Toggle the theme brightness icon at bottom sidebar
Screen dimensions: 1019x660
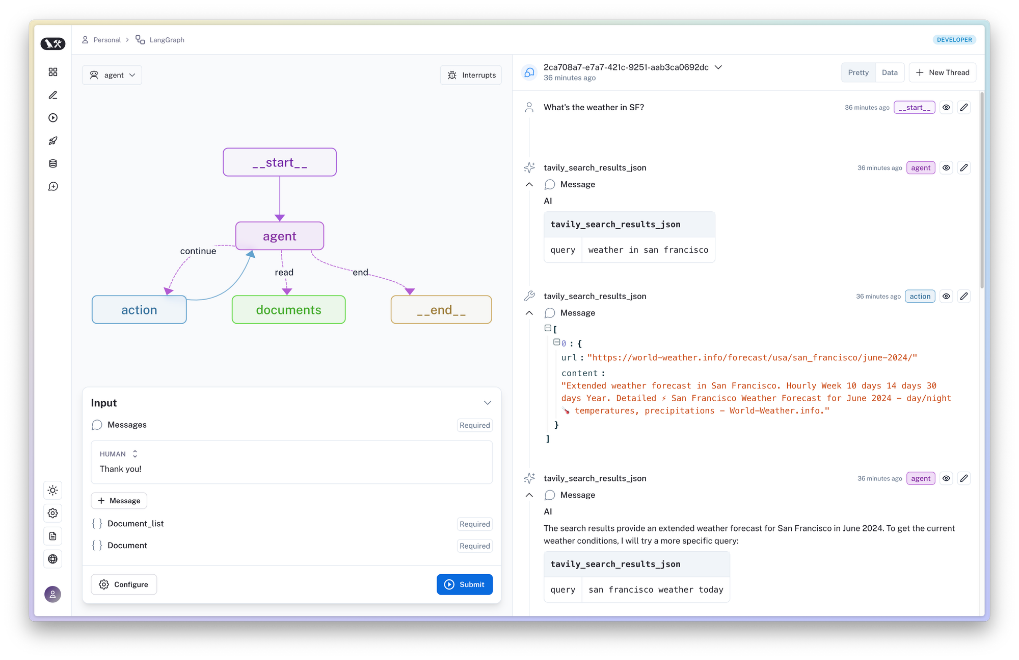(x=52, y=490)
